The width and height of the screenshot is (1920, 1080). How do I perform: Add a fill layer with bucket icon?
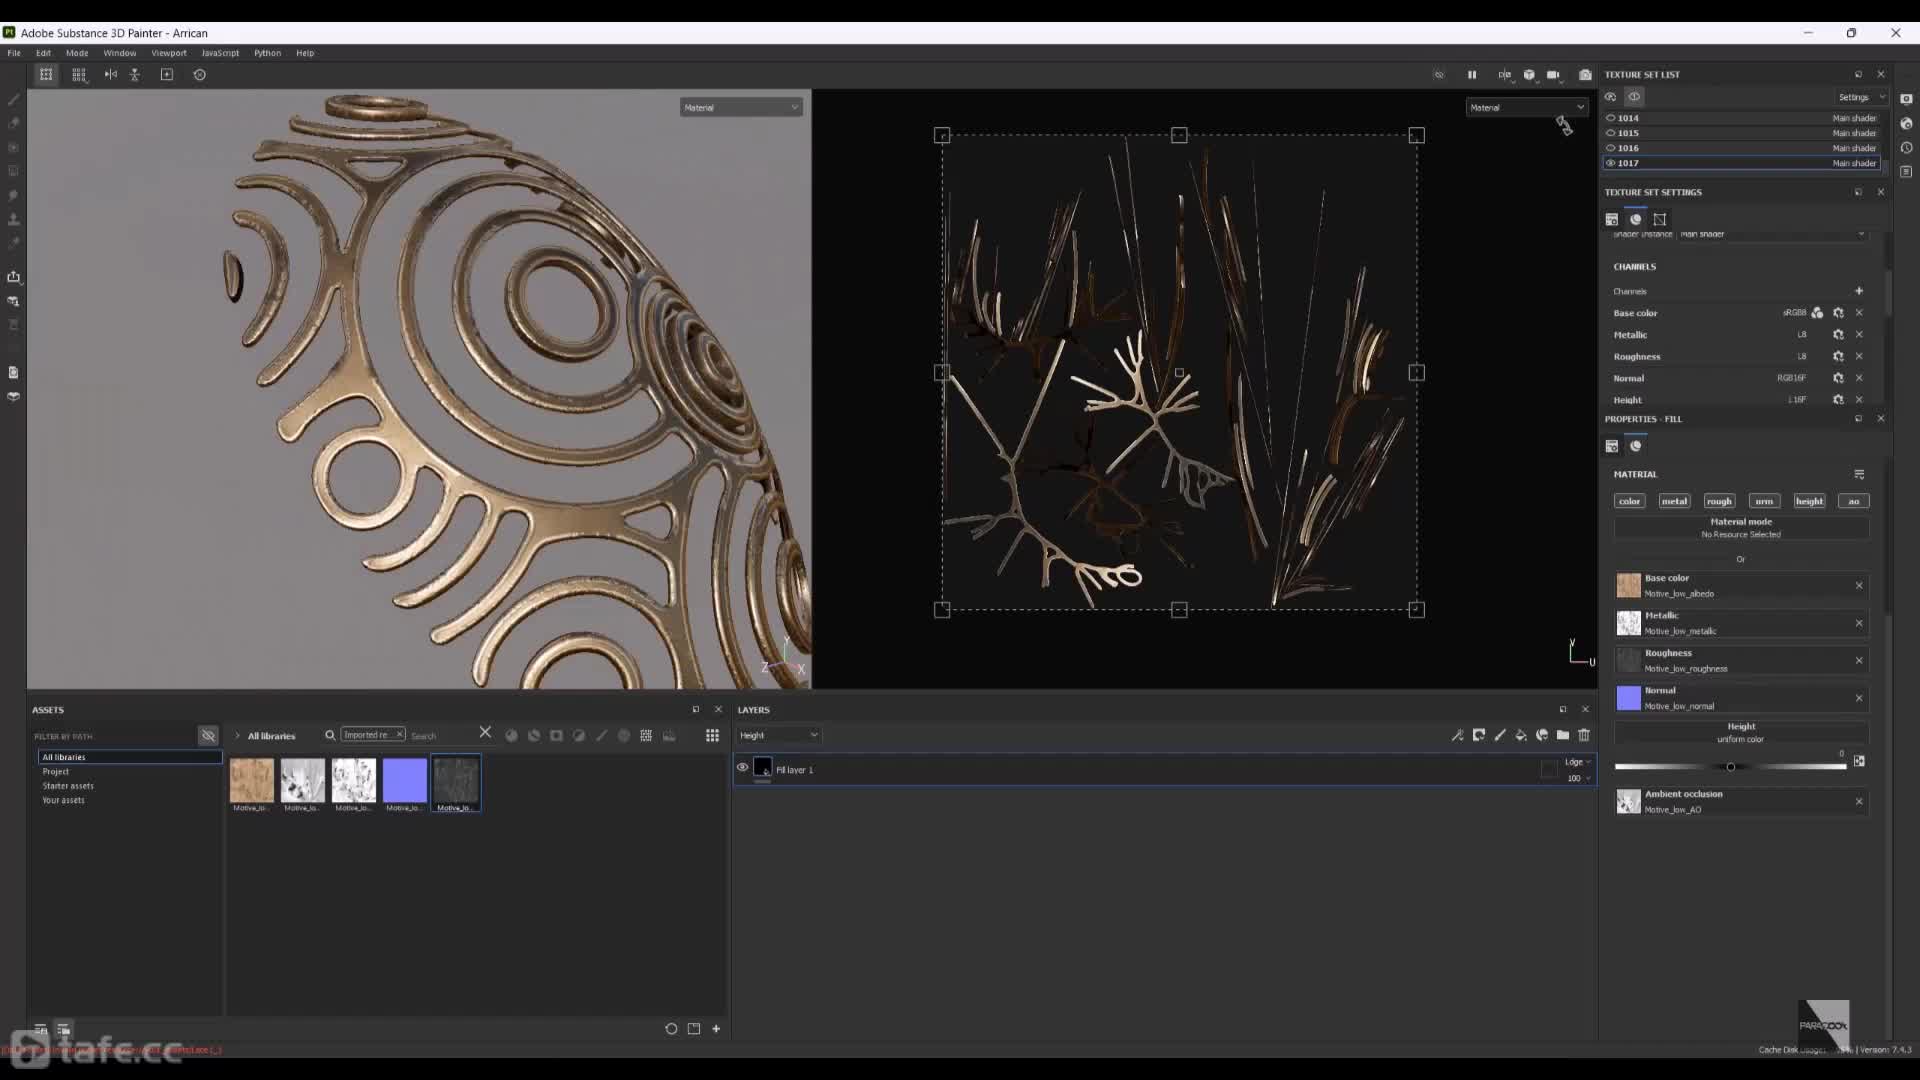(1521, 735)
